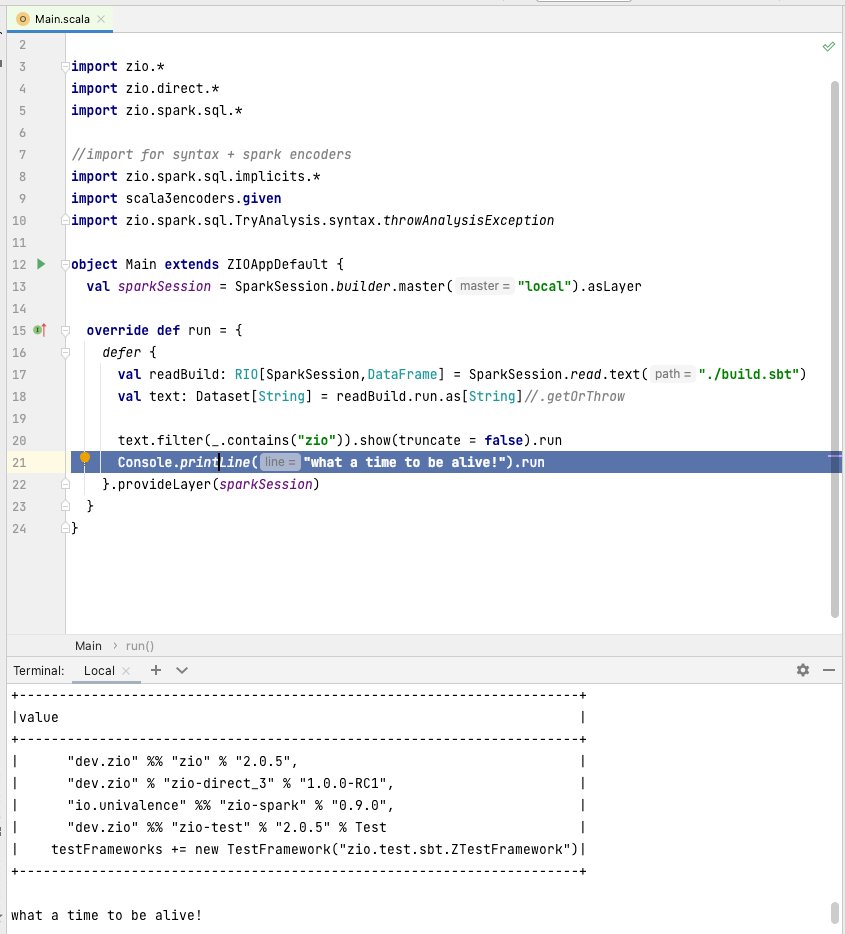Click the Main breadcrumb link
845x934 pixels.
[89, 645]
